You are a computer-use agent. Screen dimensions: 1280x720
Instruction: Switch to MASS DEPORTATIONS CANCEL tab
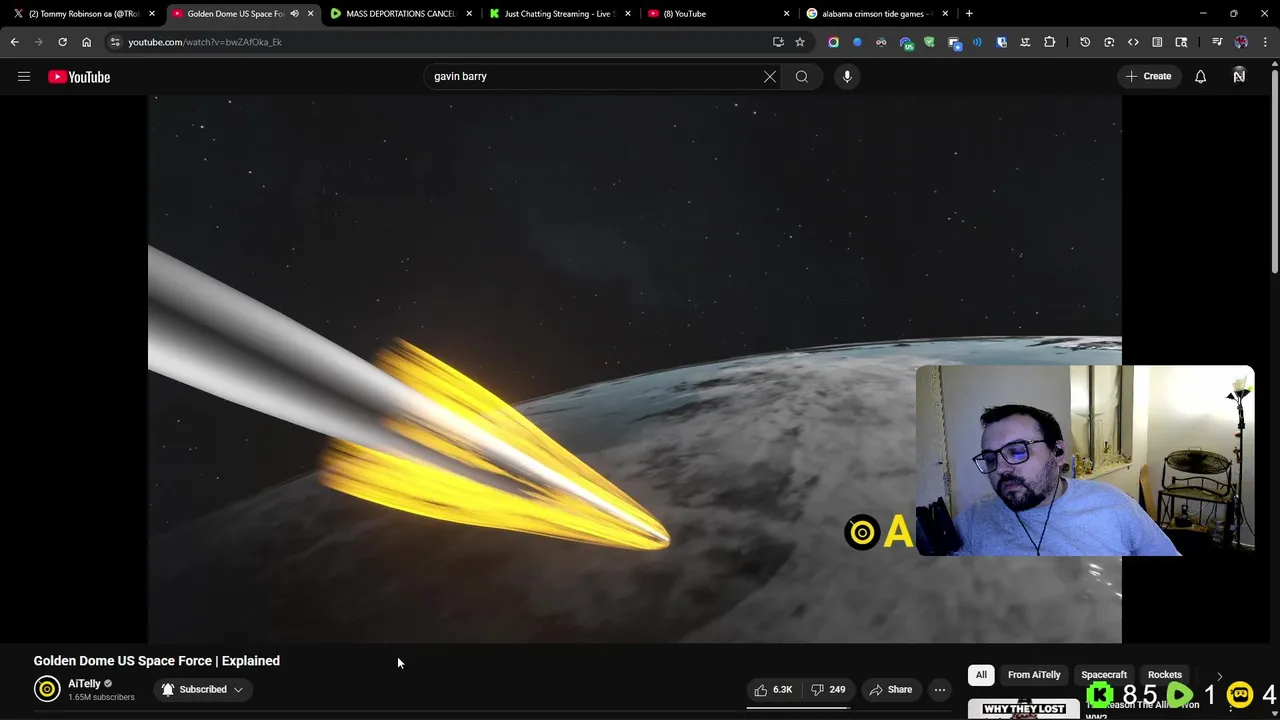tap(400, 14)
